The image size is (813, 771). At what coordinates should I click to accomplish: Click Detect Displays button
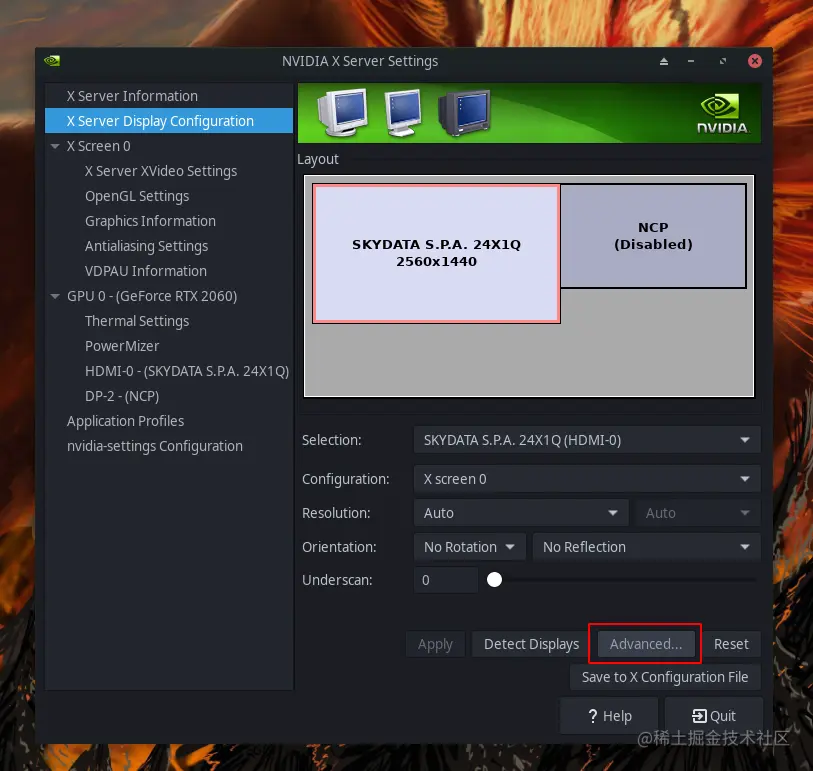pos(531,644)
